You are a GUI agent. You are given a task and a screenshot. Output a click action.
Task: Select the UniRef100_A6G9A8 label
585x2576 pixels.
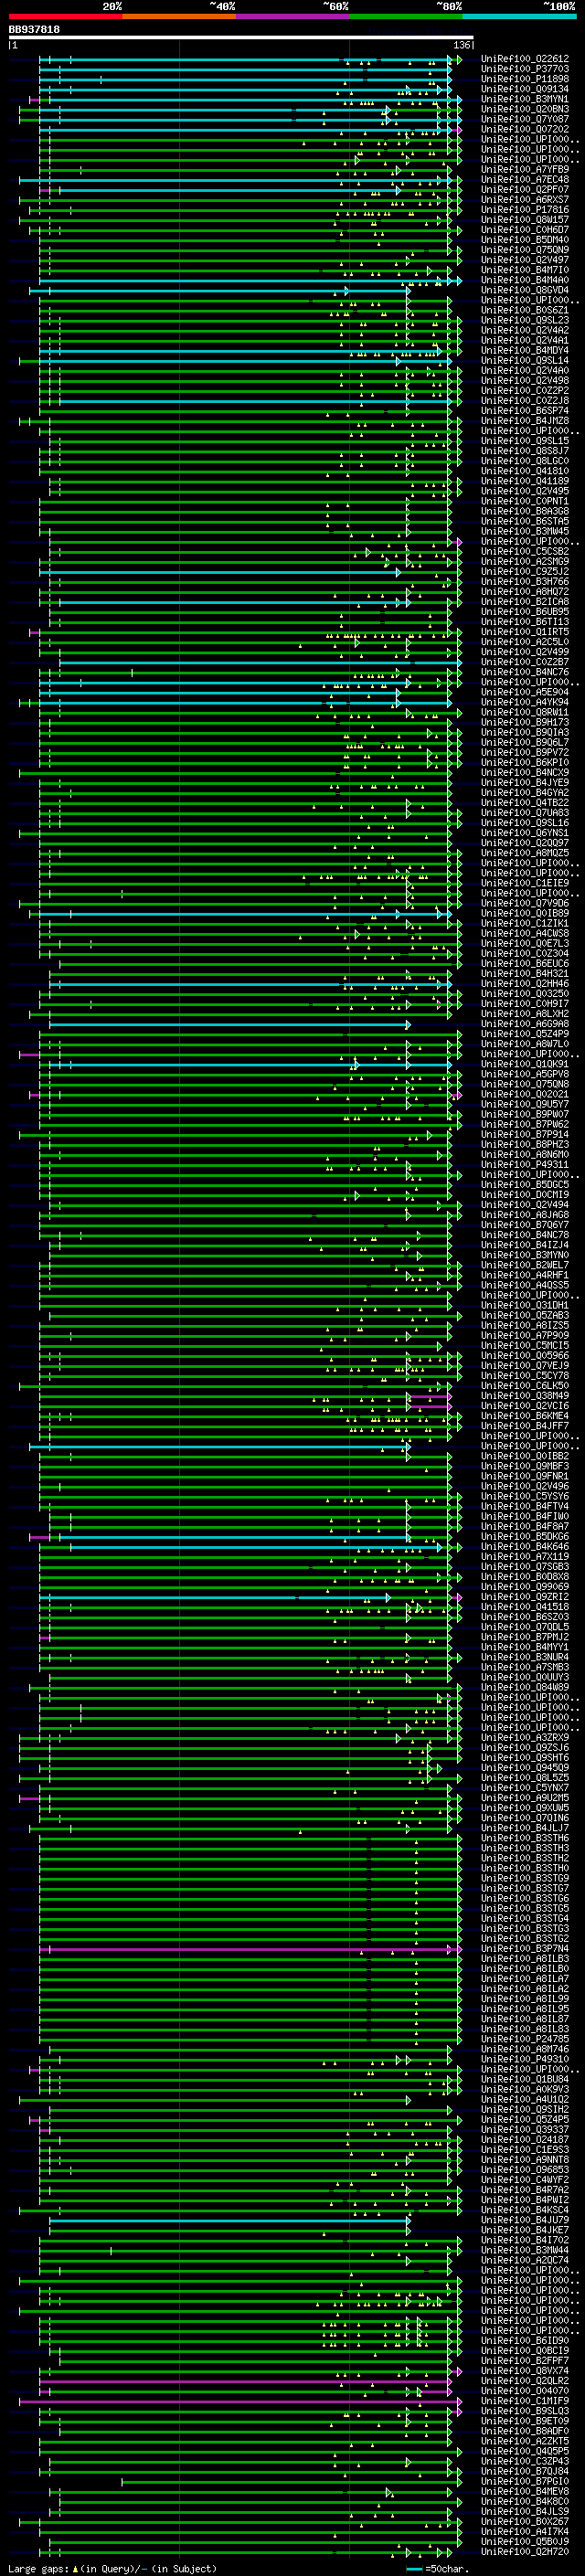pos(525,1025)
